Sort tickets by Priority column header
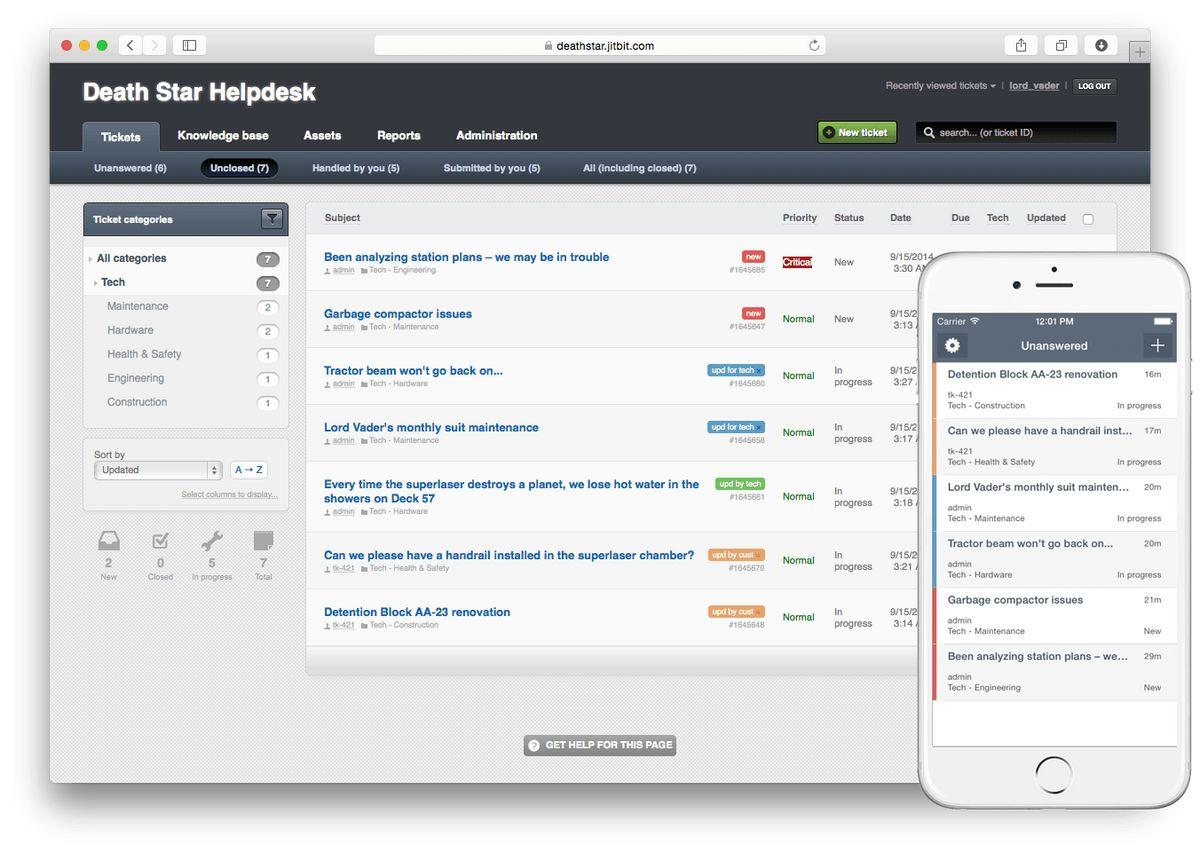This screenshot has height=854, width=1200. 799,218
